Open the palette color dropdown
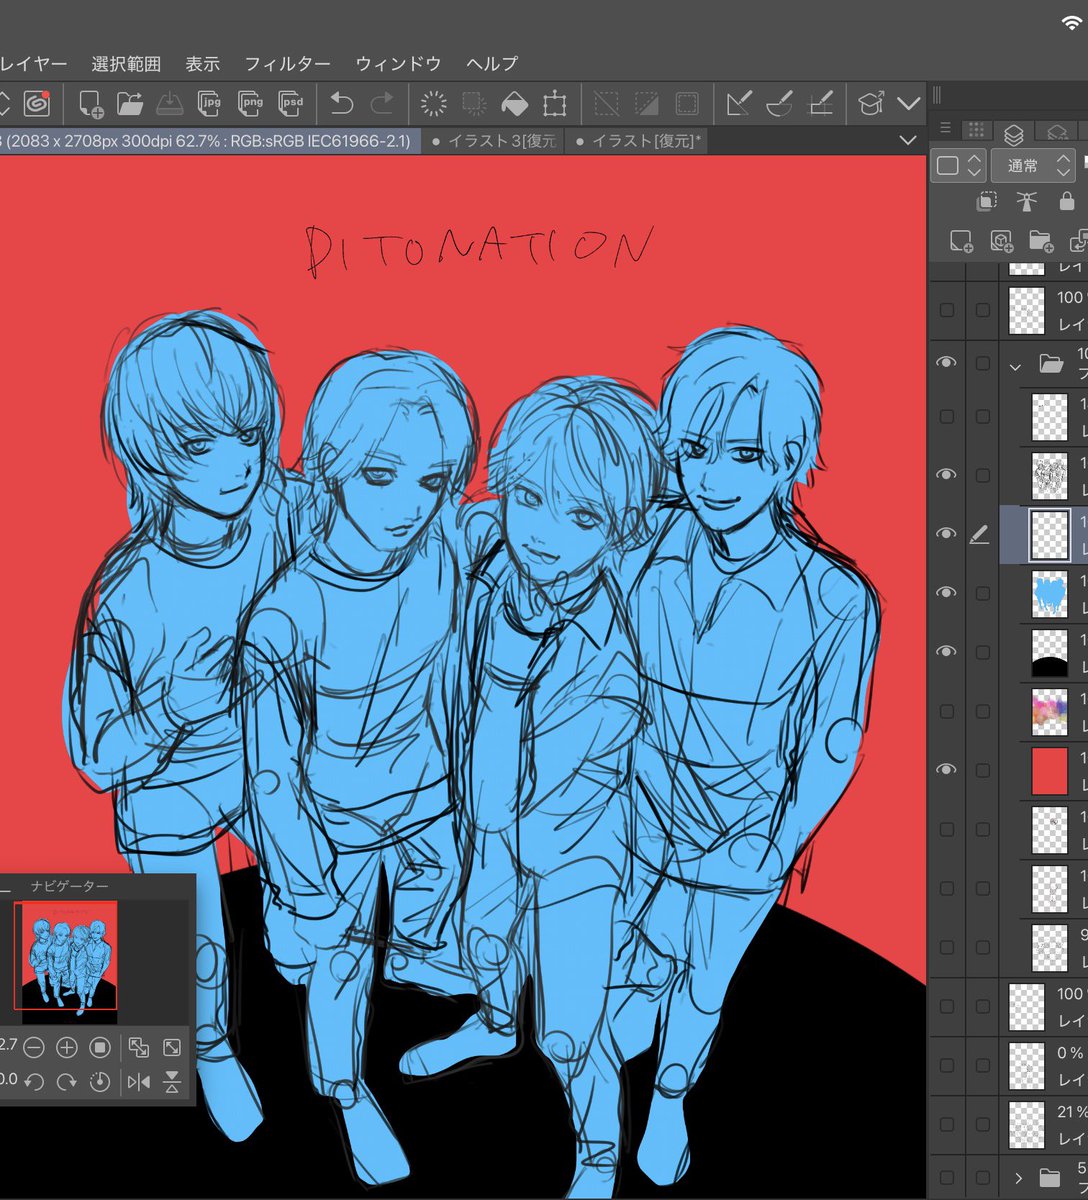The height and width of the screenshot is (1200, 1088). (960, 166)
